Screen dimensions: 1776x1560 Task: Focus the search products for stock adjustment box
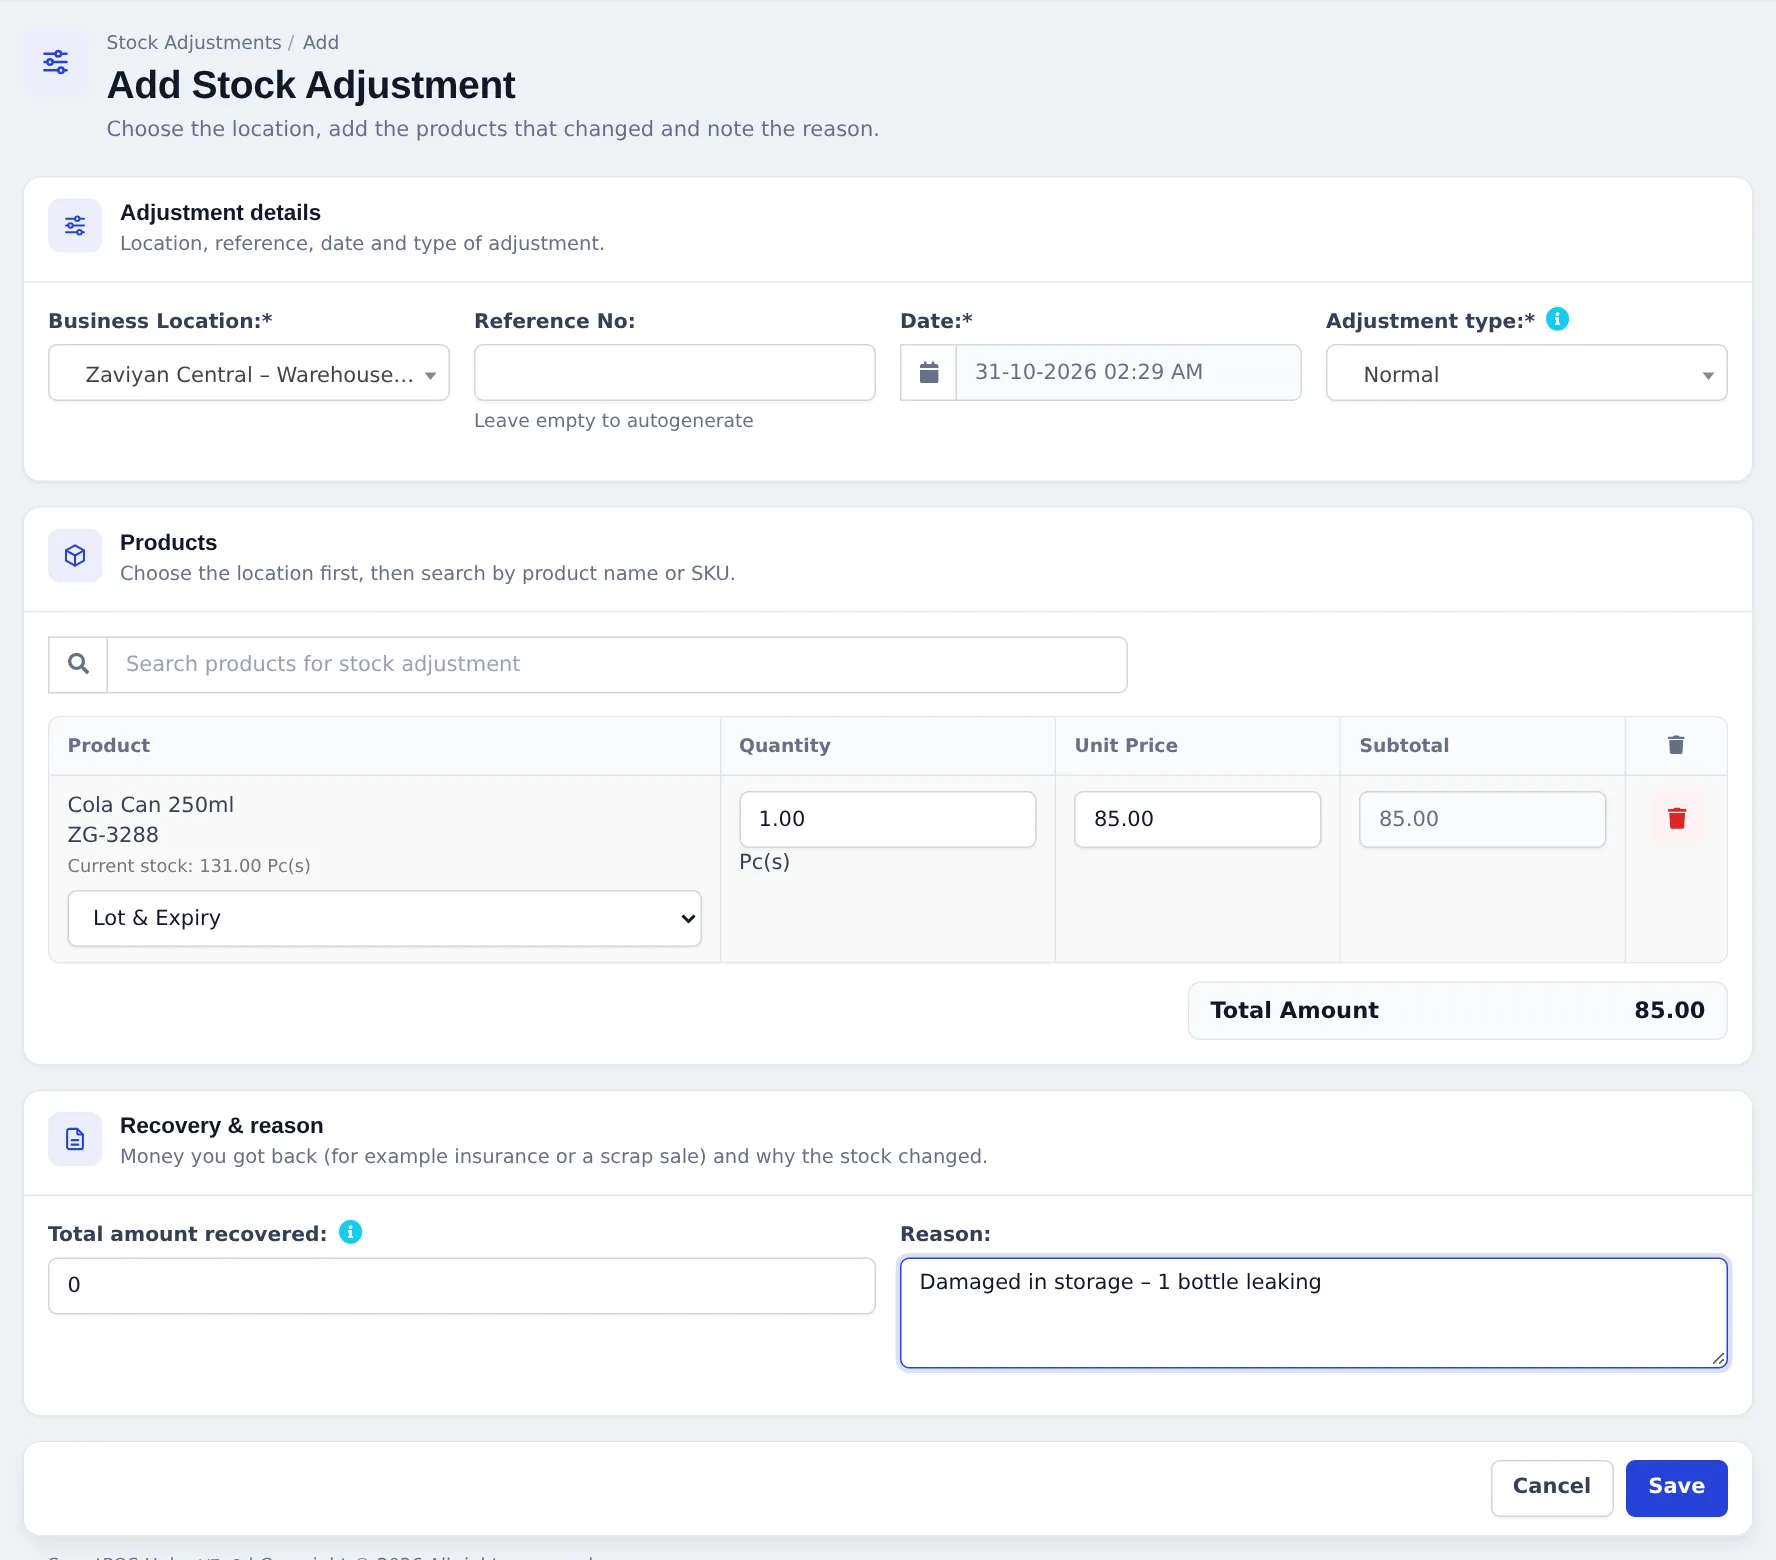(x=617, y=664)
